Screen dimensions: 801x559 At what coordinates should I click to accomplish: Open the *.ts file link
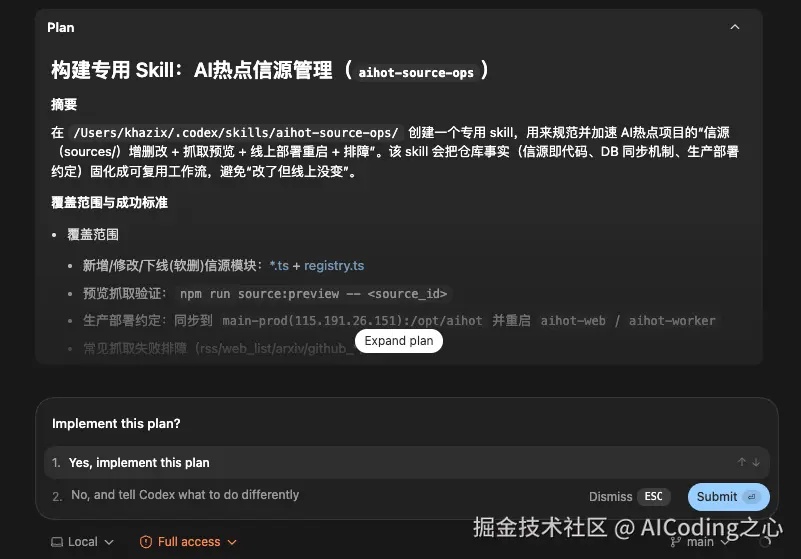click(x=279, y=266)
